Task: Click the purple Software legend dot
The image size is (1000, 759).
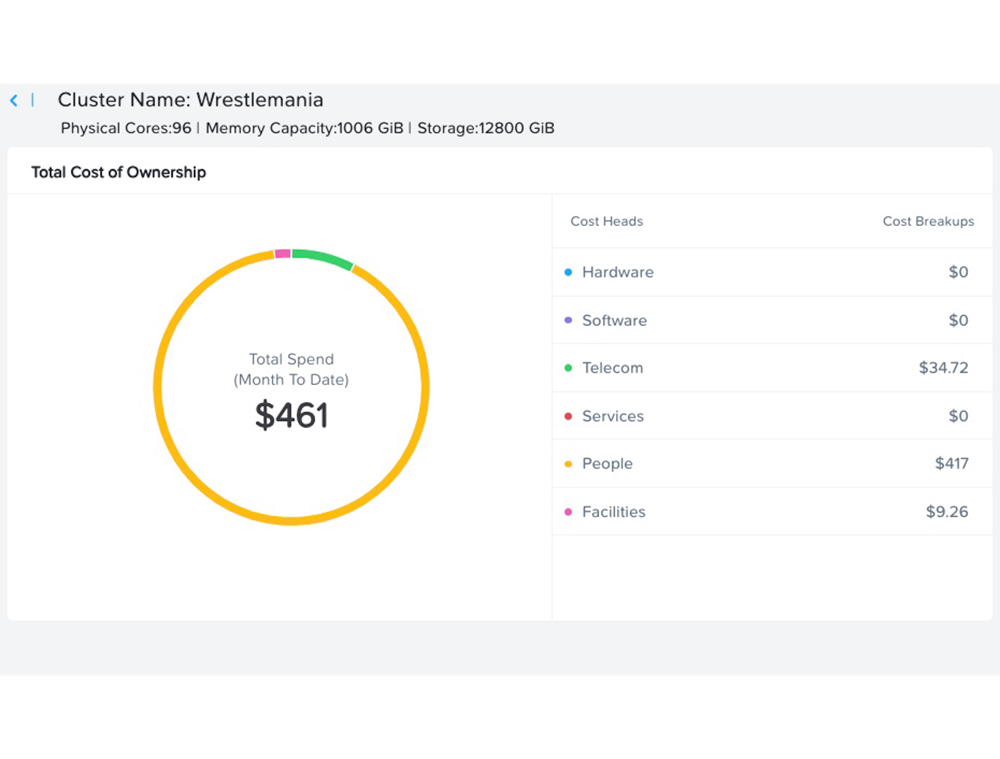Action: click(568, 320)
